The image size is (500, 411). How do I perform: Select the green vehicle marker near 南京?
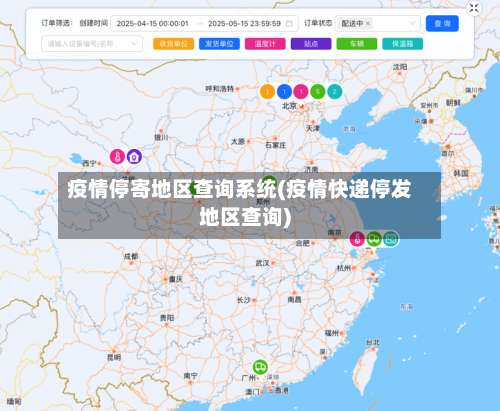coord(374,239)
